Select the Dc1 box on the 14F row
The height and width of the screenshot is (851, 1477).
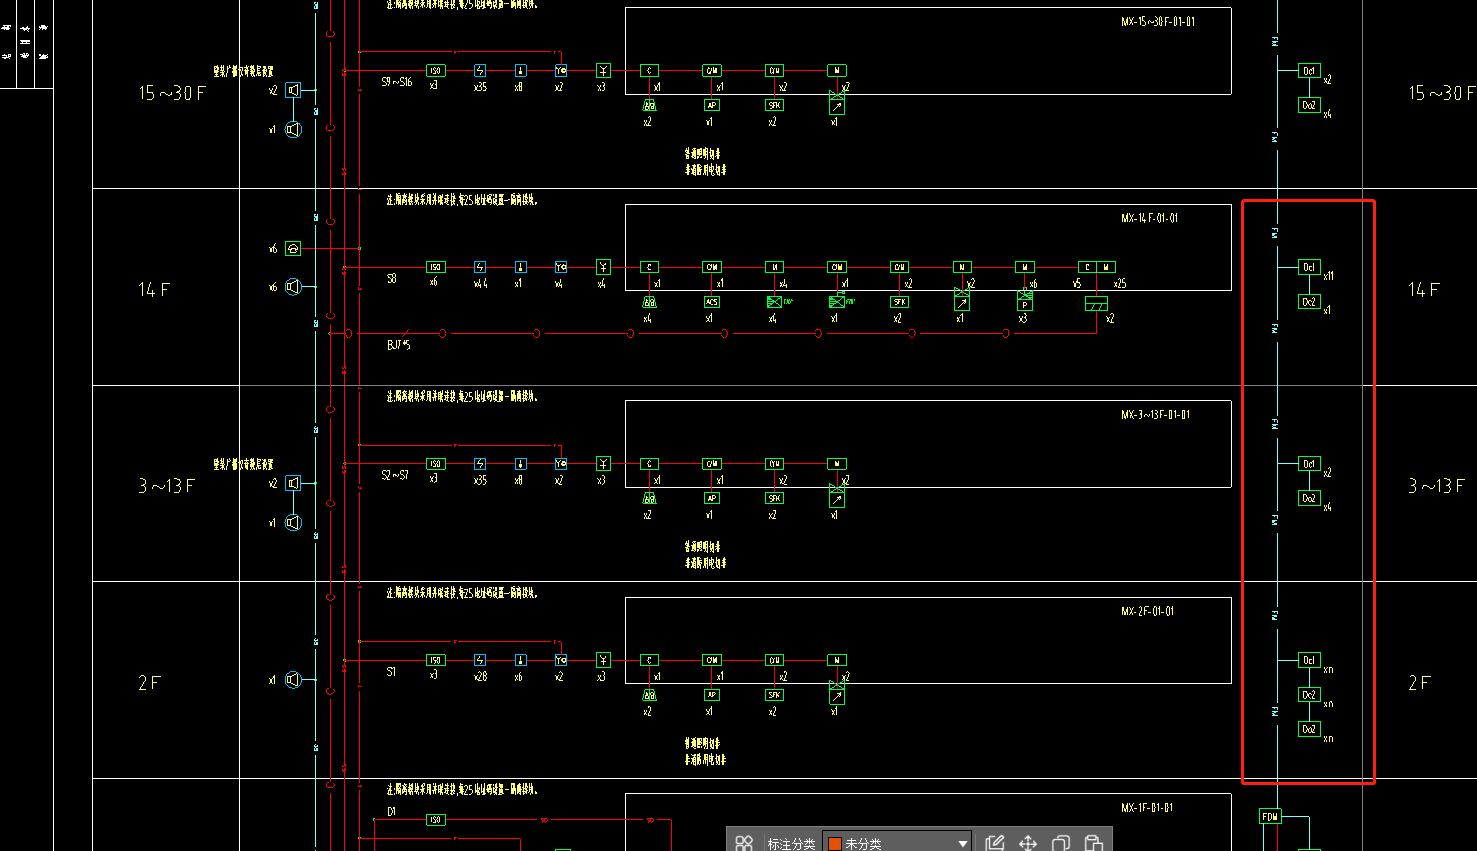pos(1309,267)
